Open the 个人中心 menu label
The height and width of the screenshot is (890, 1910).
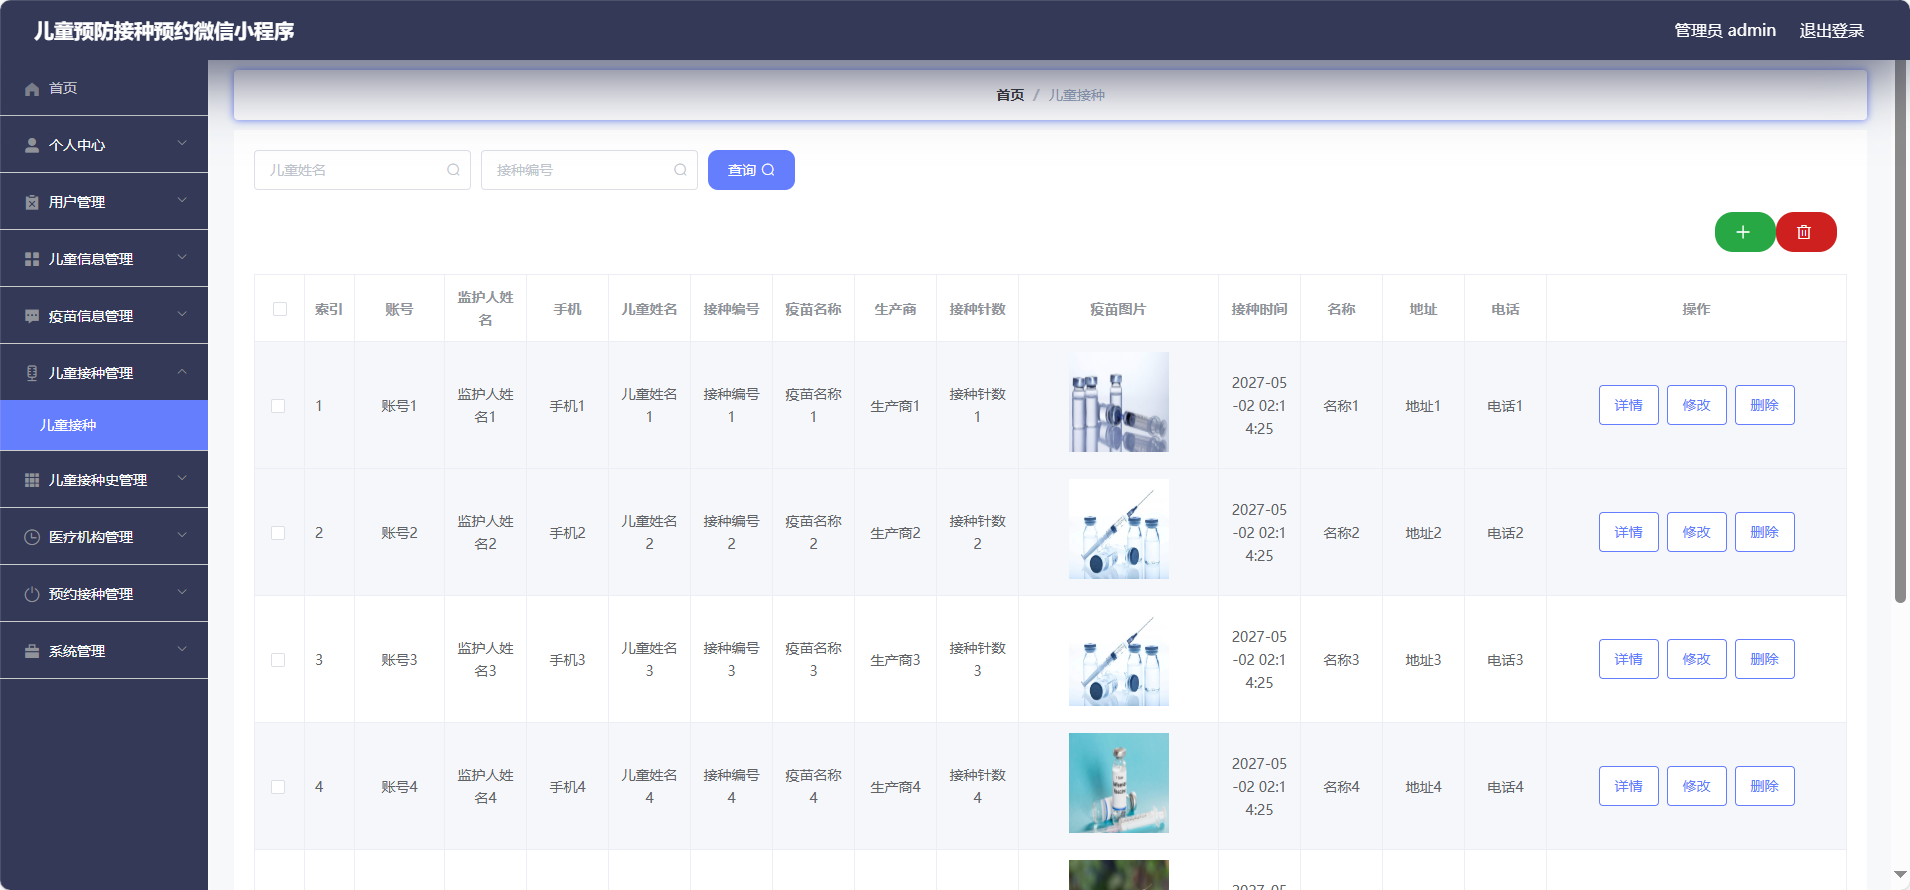point(77,146)
